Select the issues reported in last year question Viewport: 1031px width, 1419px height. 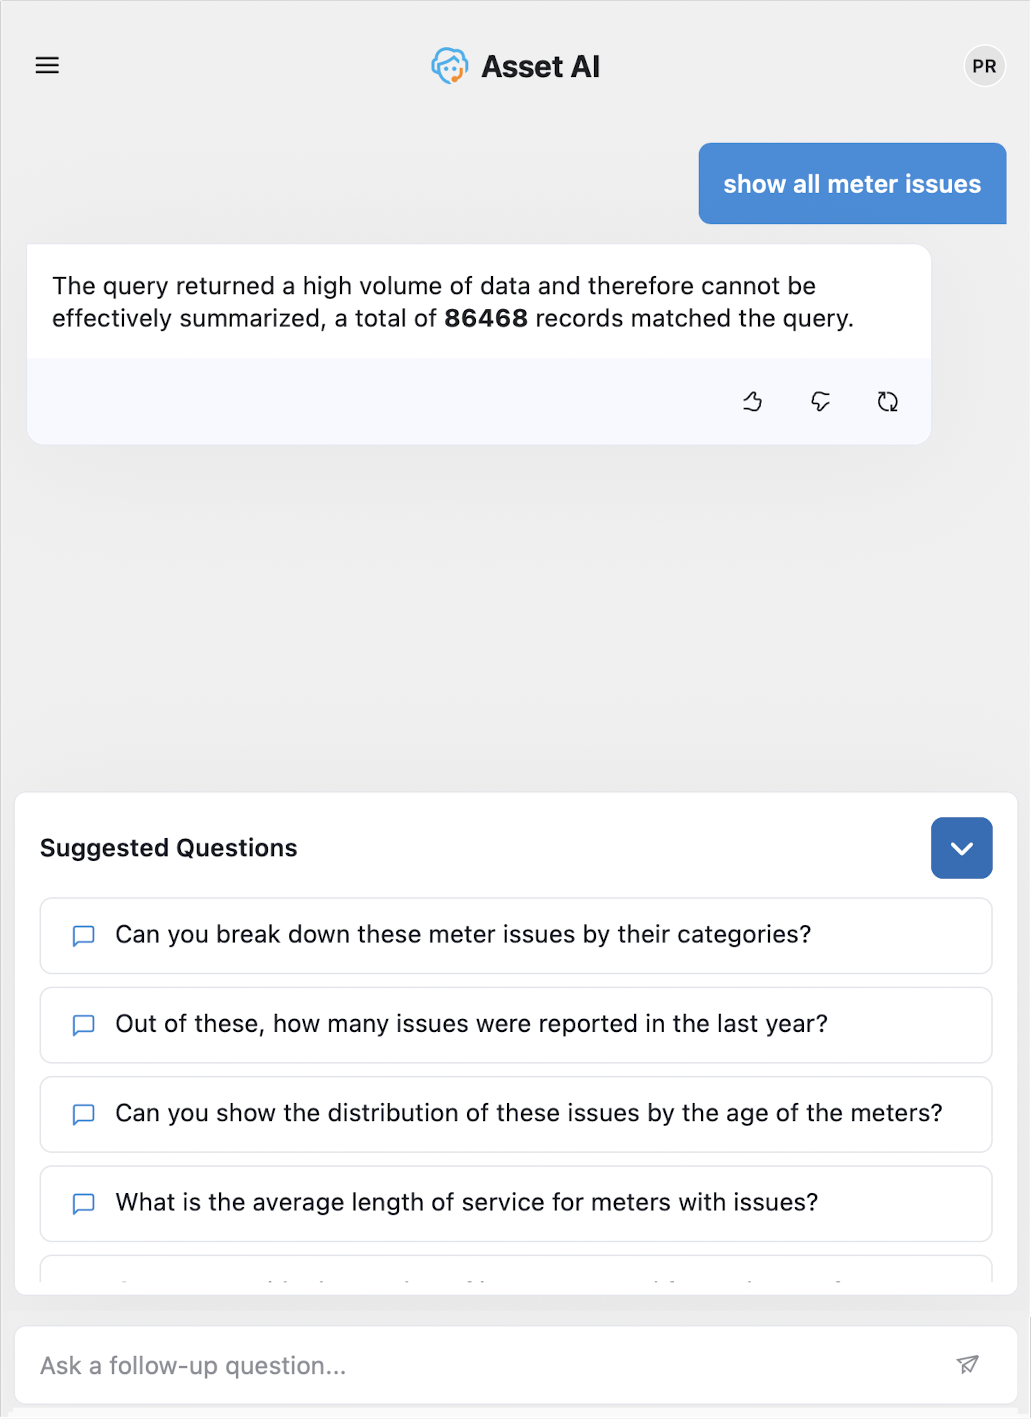click(x=471, y=1024)
